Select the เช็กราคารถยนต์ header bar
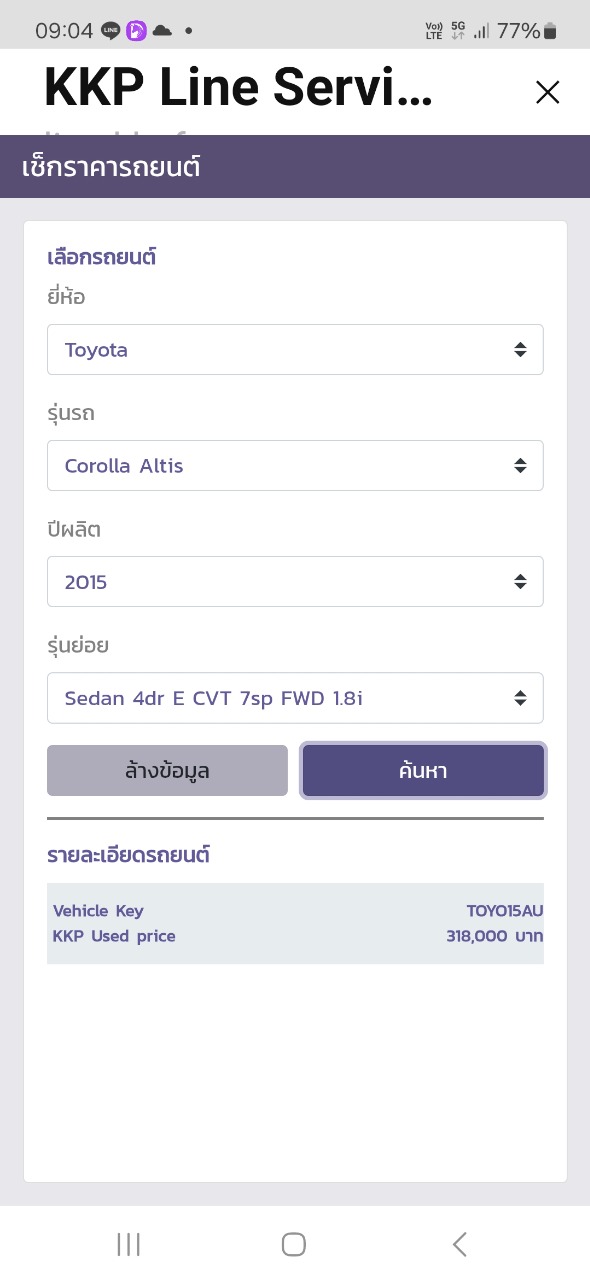 (295, 167)
